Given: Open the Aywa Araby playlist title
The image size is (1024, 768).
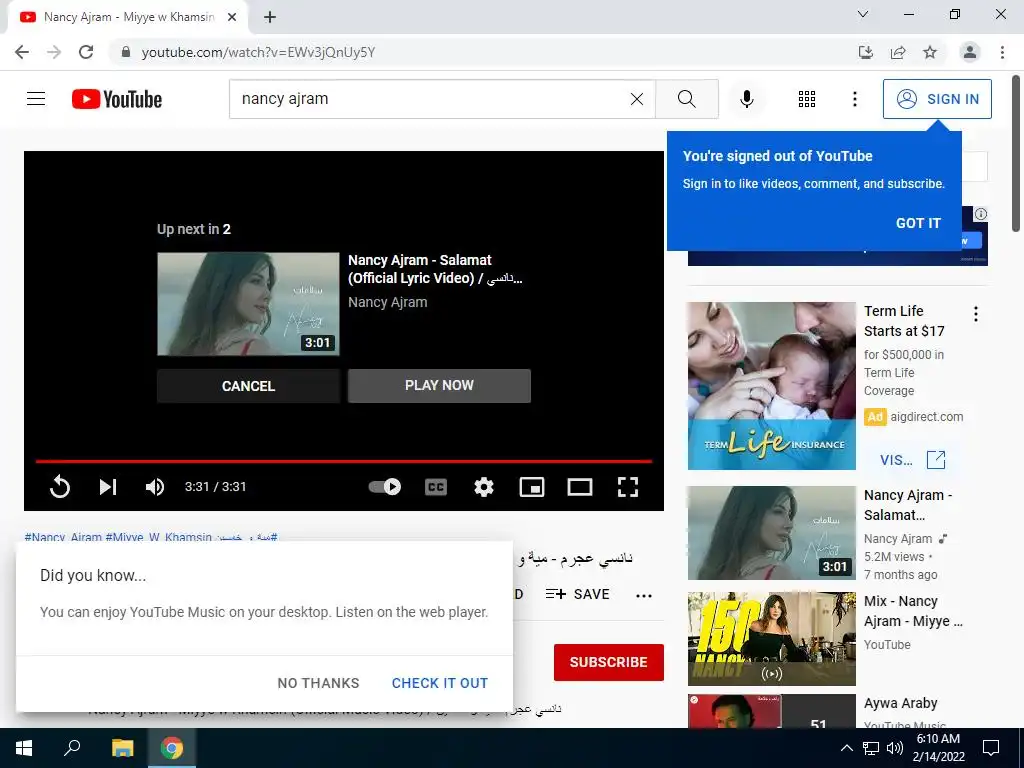Looking at the screenshot, I should click(901, 703).
